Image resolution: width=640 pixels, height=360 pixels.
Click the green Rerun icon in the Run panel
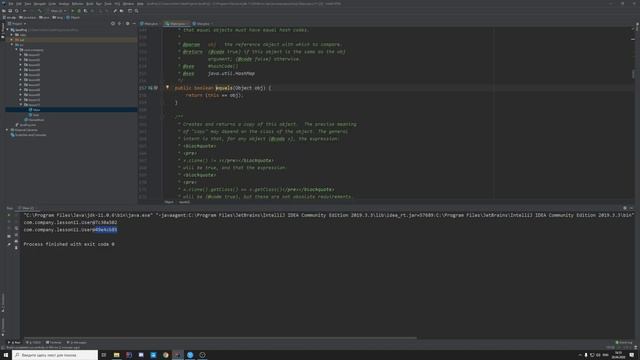(x=9, y=215)
